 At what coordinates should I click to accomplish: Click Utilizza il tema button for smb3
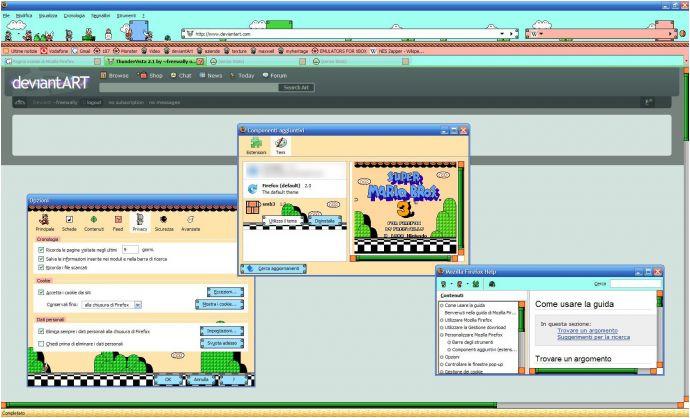click(283, 220)
